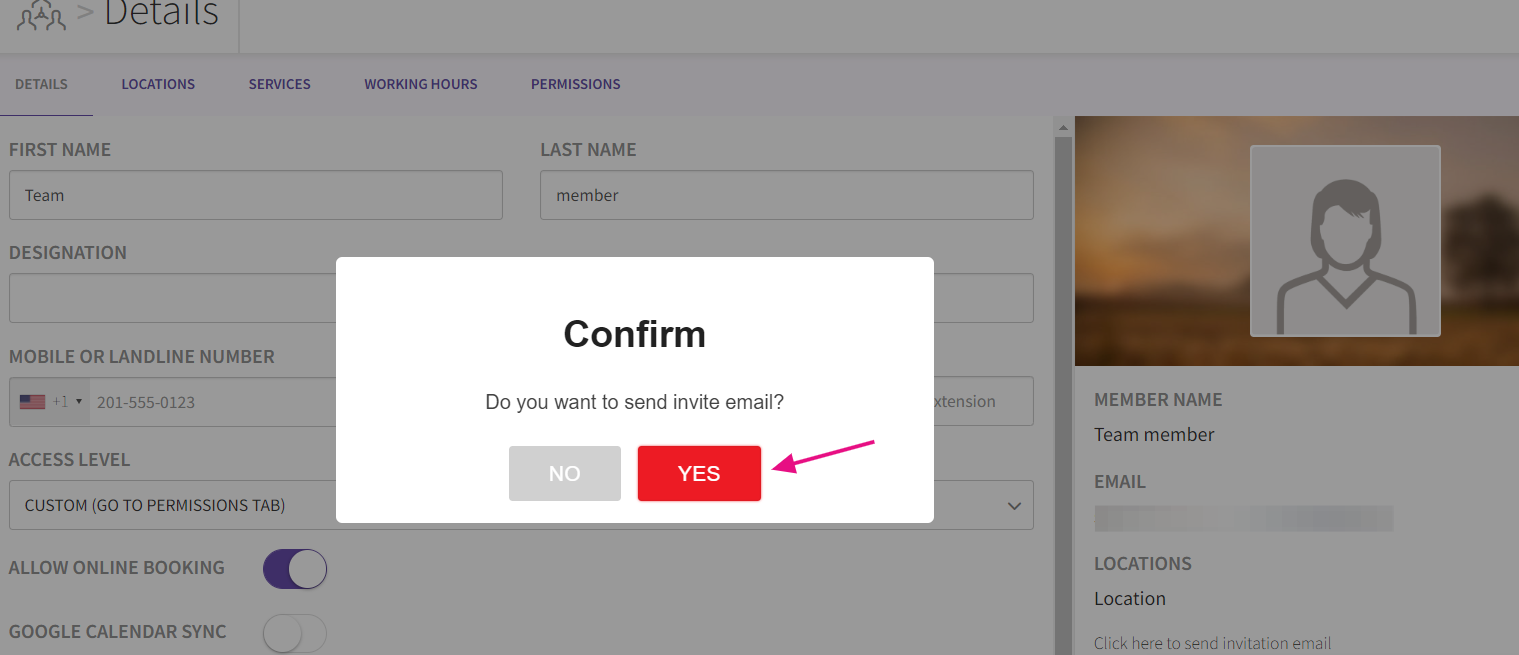Click the team members icon in header

[x=41, y=16]
